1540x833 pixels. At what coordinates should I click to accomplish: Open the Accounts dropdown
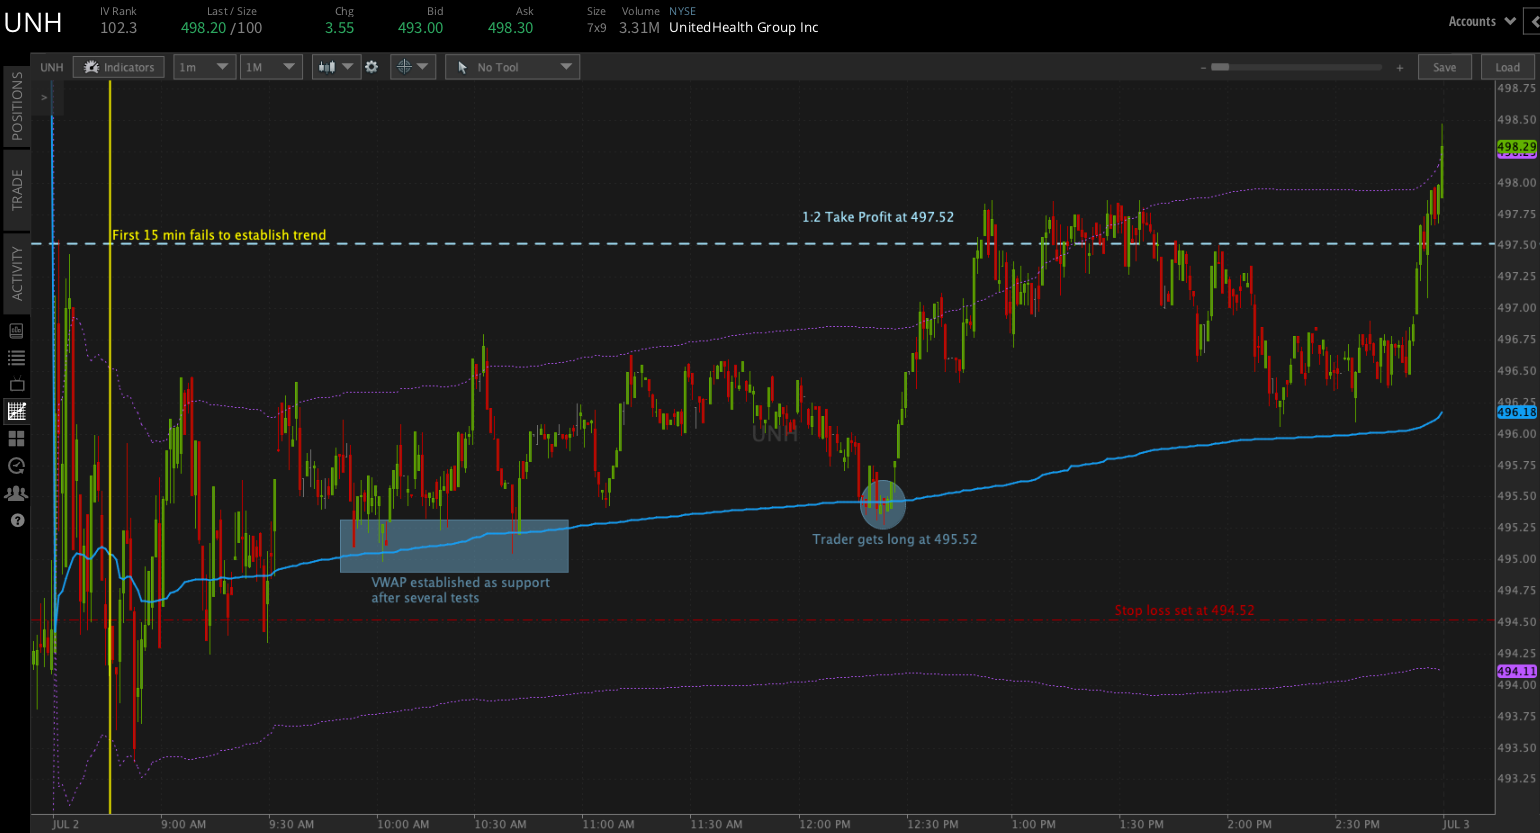1480,20
